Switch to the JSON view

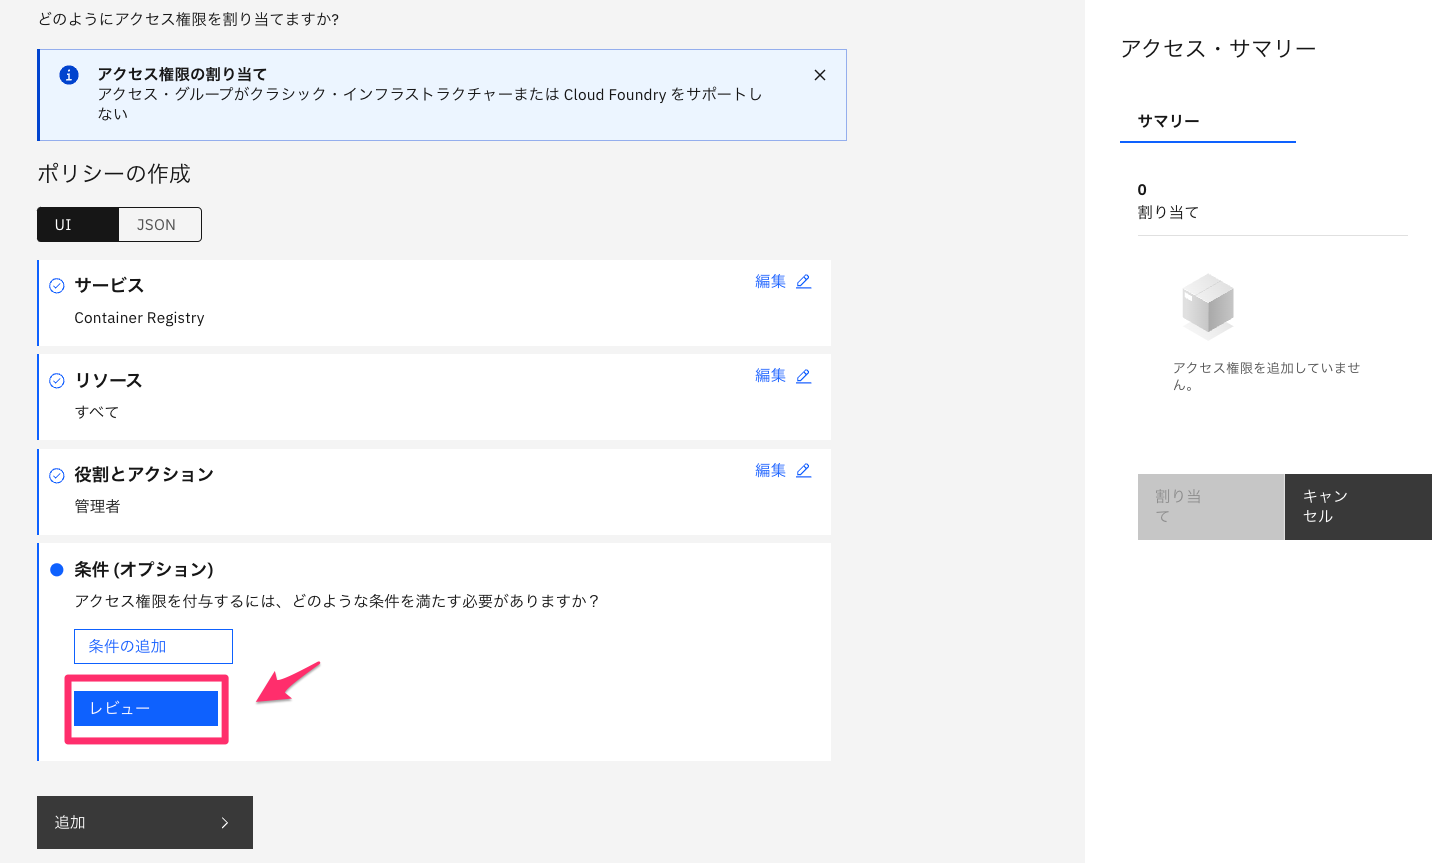(x=159, y=224)
